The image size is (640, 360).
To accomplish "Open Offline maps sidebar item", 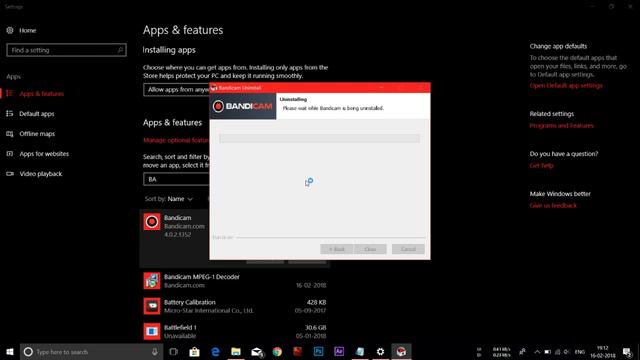I will (x=37, y=133).
